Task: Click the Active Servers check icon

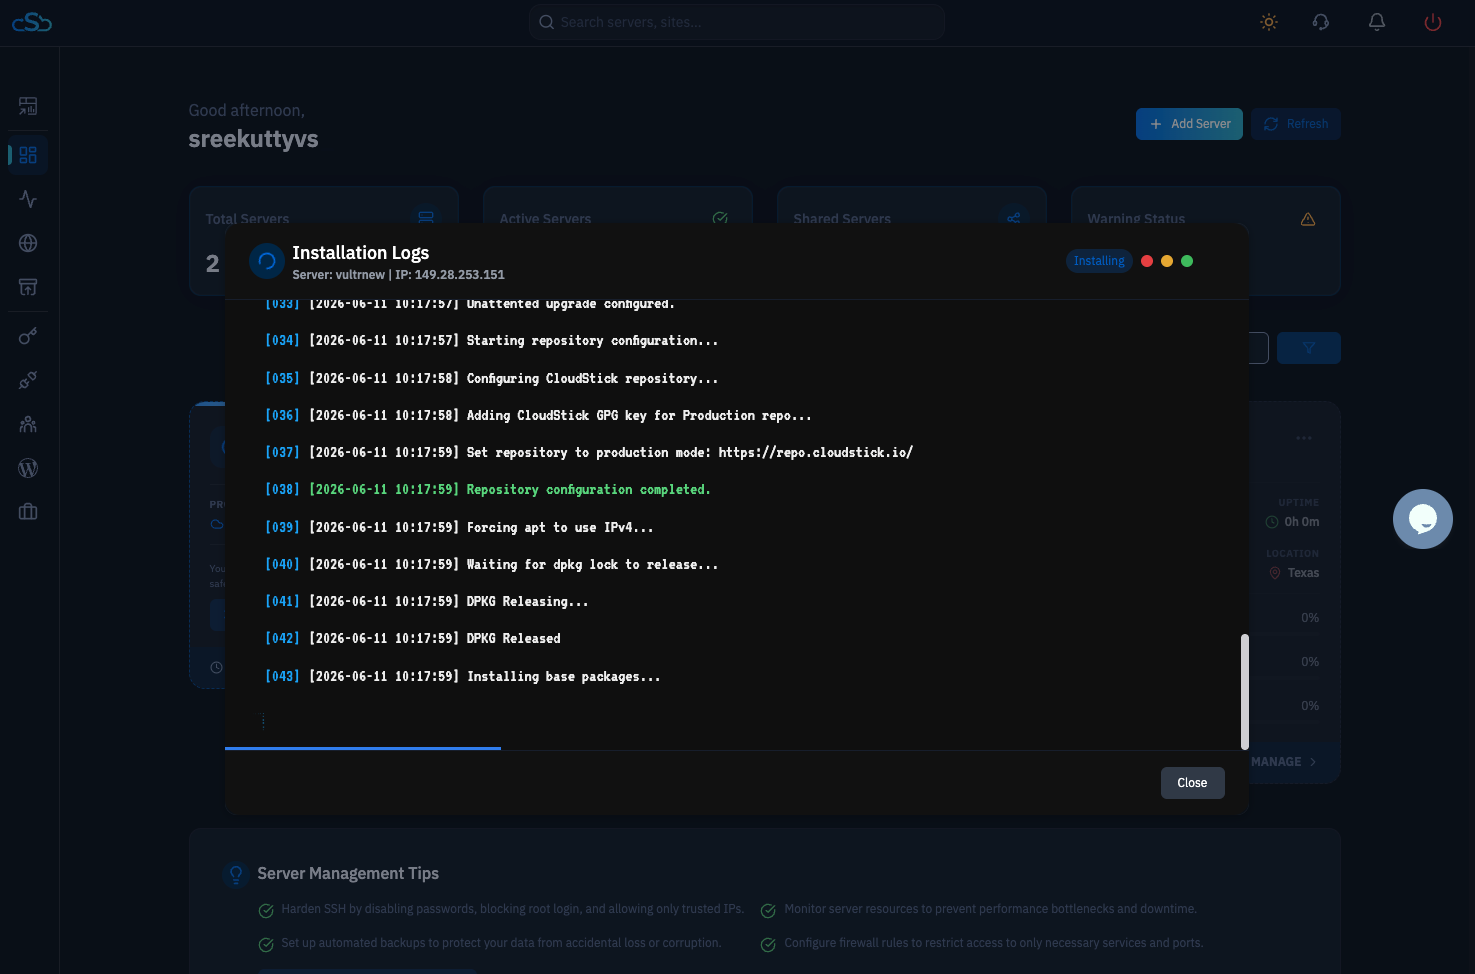Action: [x=720, y=218]
